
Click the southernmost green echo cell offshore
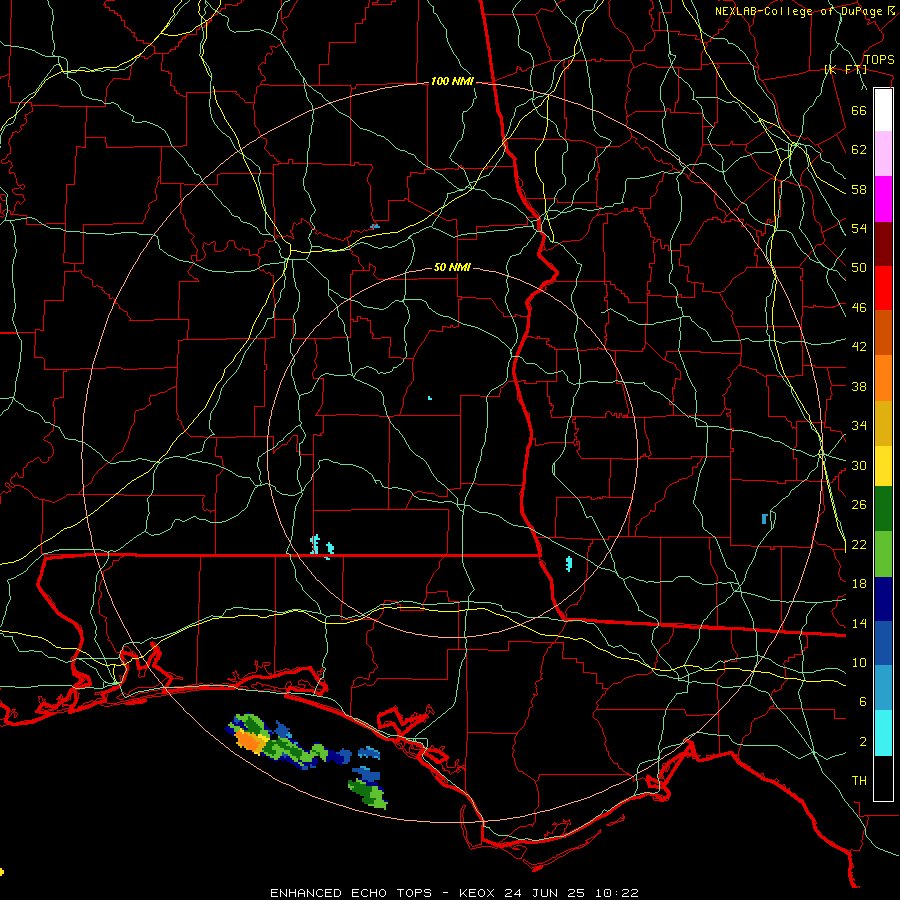point(368,794)
